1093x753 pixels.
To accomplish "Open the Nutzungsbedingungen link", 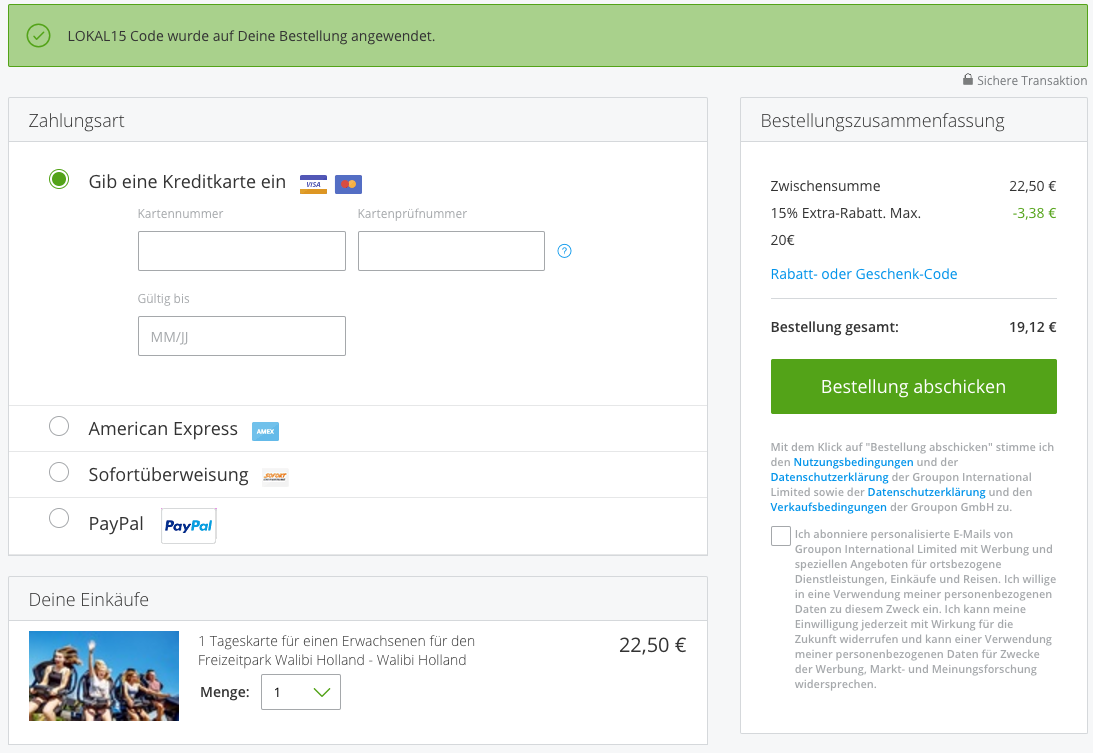I will [853, 462].
